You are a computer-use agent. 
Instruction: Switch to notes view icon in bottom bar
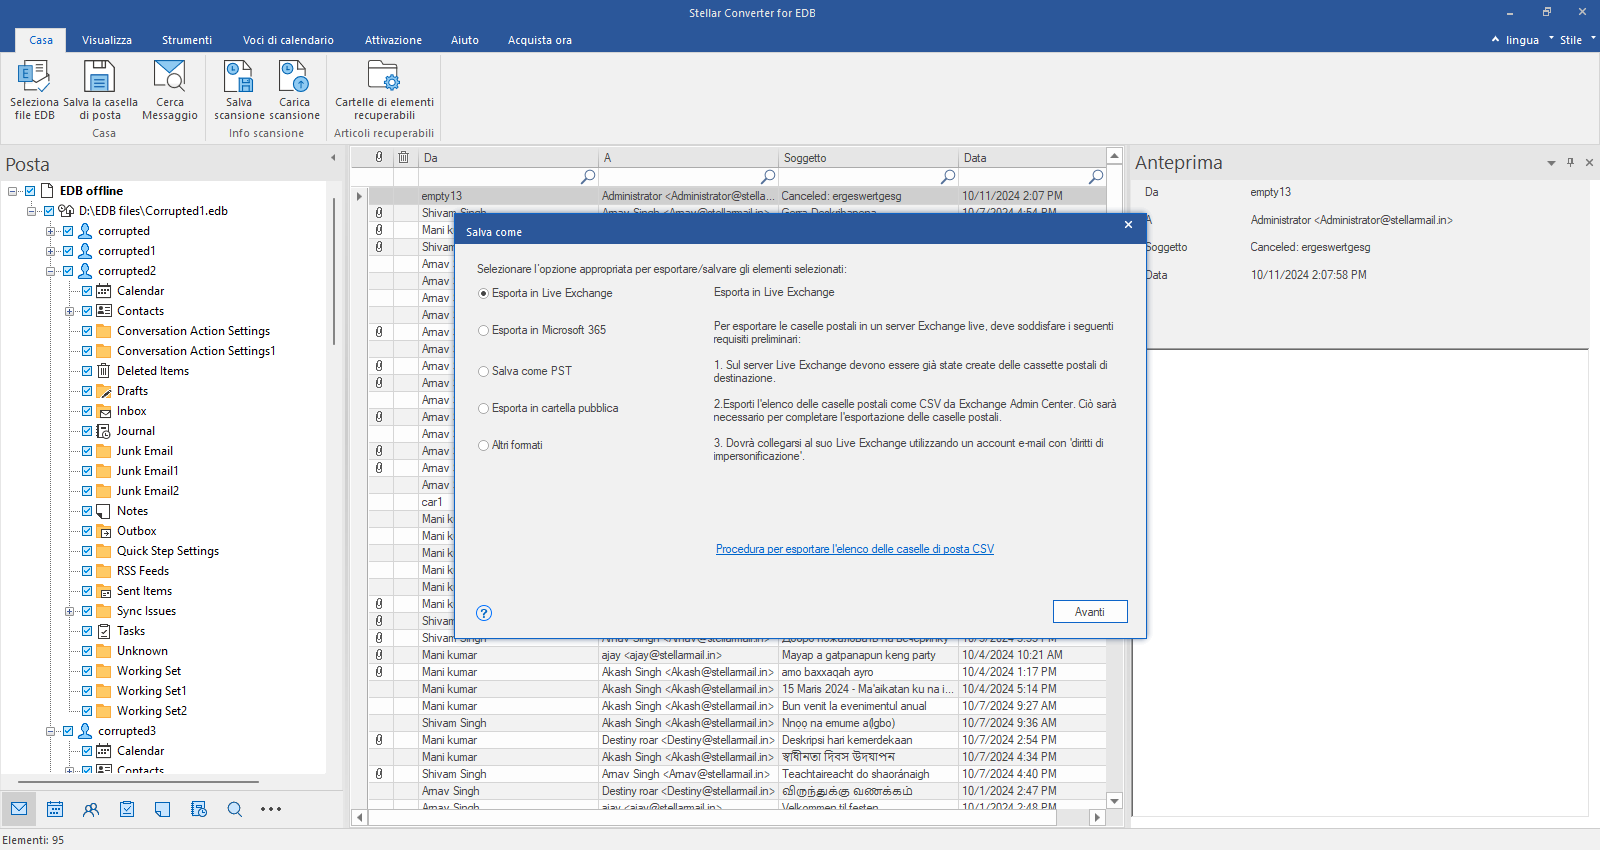163,809
